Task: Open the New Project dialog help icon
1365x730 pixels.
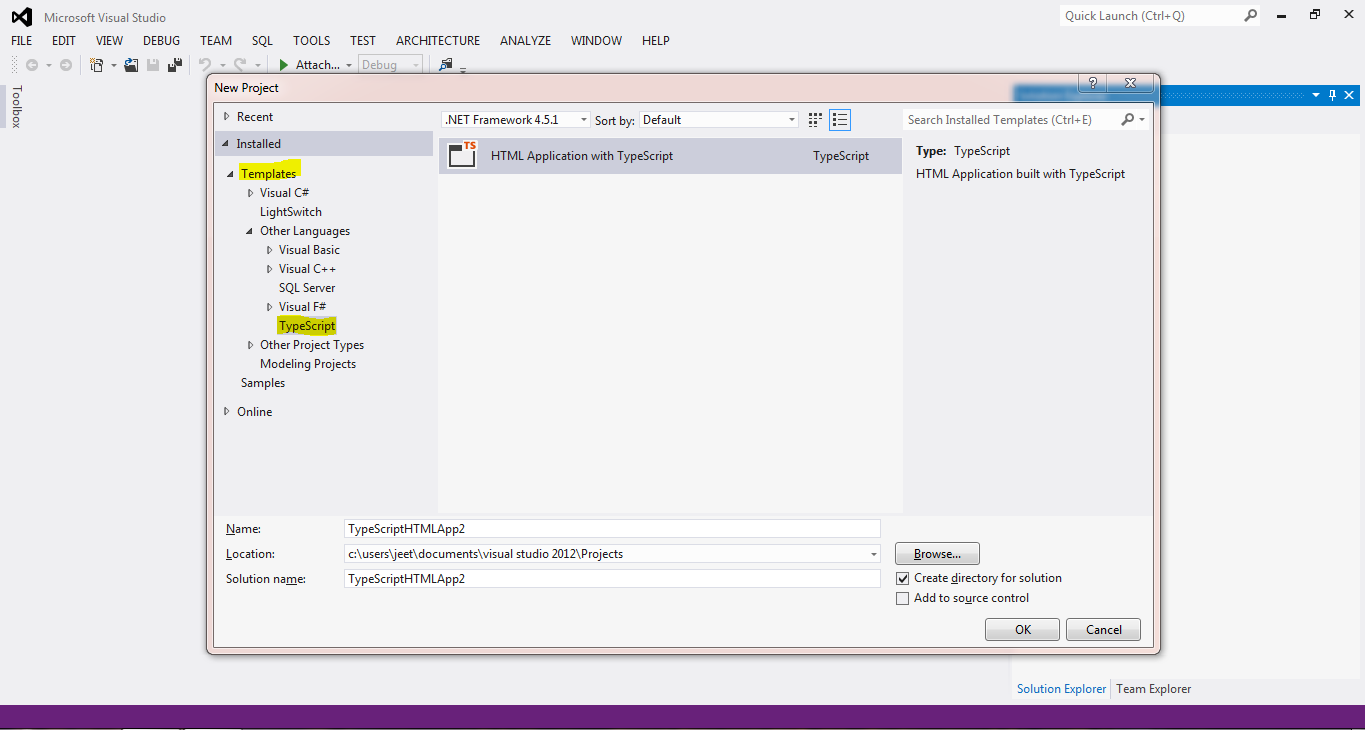Action: 1091,83
